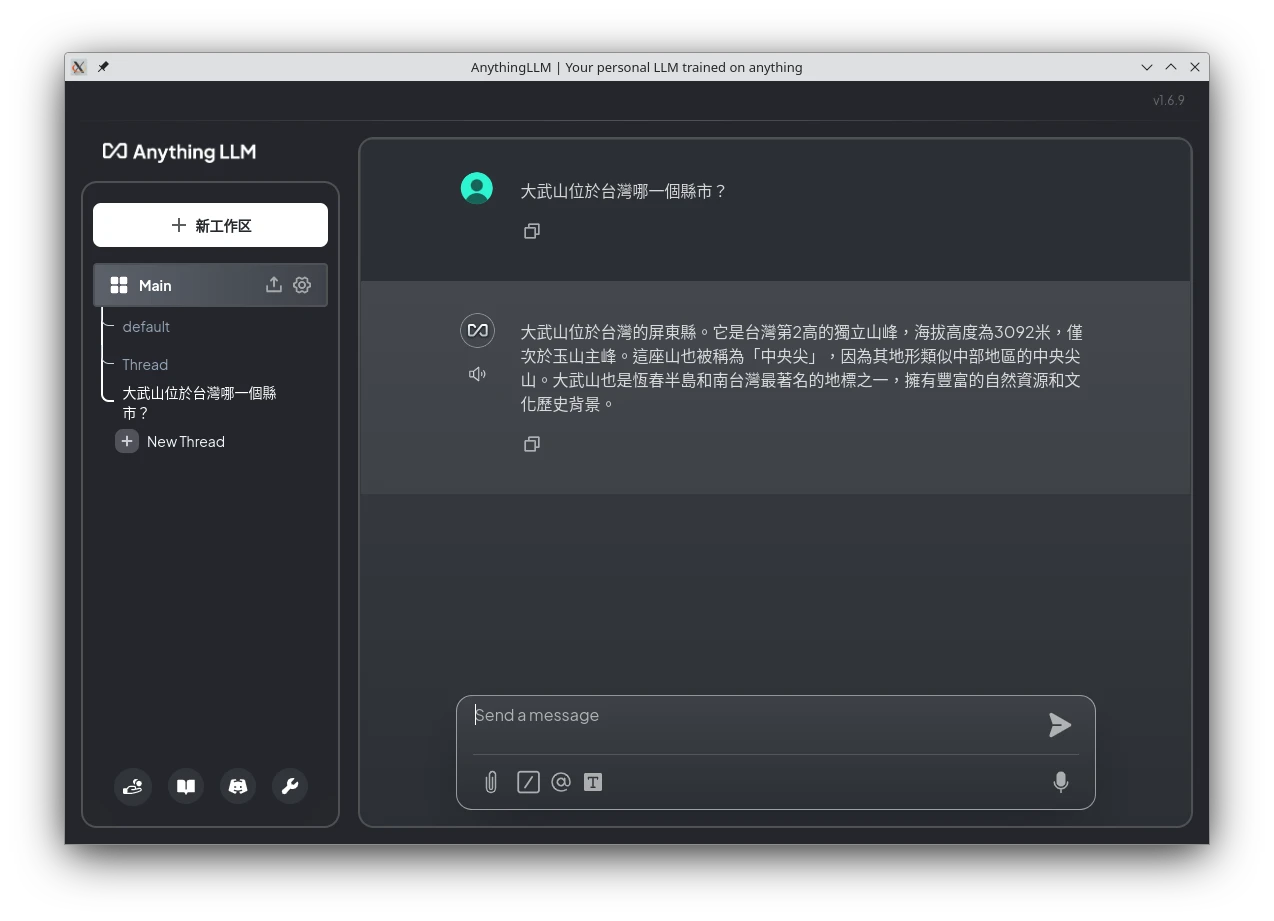This screenshot has width=1274, height=921.
Task: Click the AnythingLLM assistant avatar
Action: coord(477,330)
